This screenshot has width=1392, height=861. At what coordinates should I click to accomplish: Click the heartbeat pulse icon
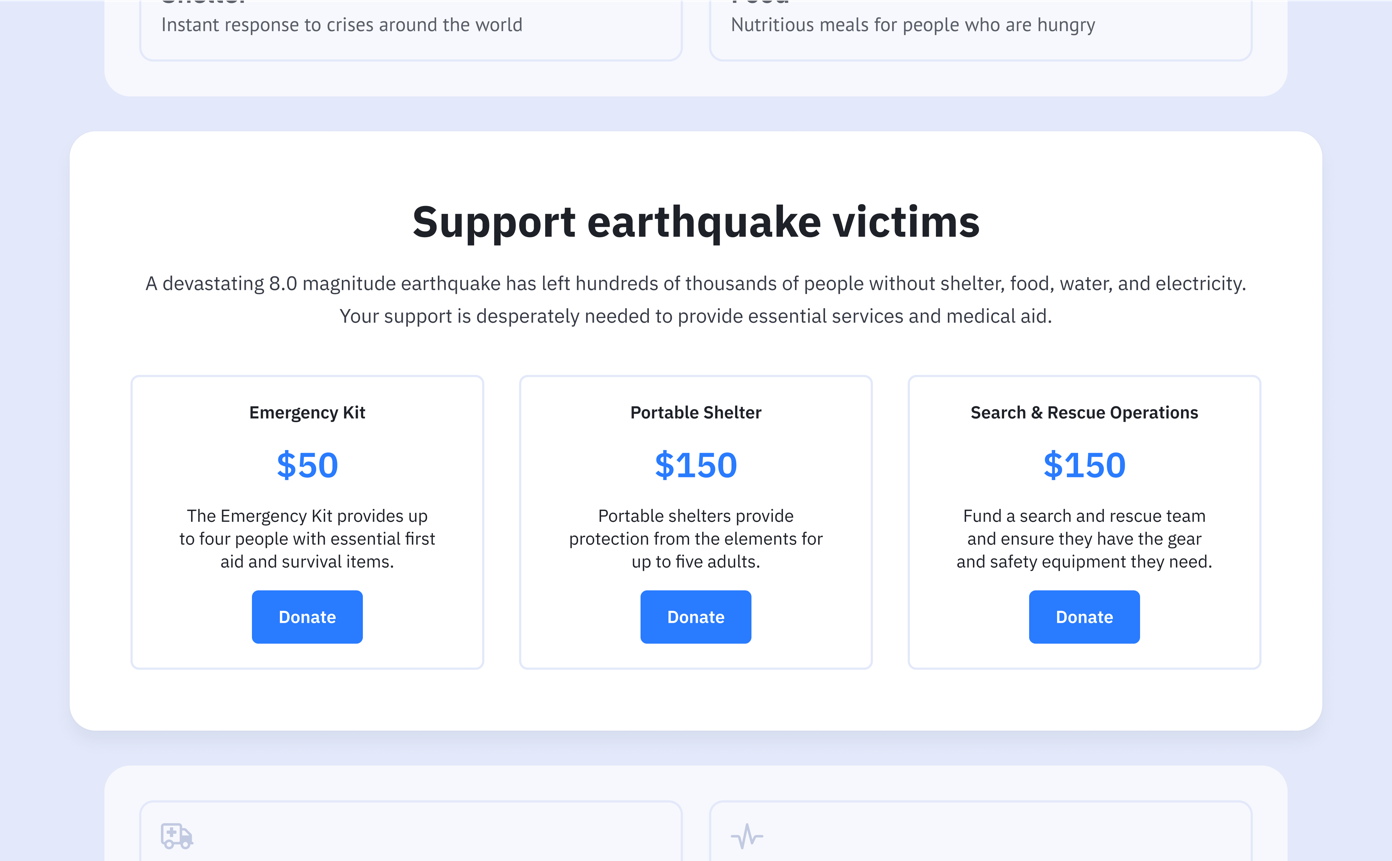coord(747,836)
